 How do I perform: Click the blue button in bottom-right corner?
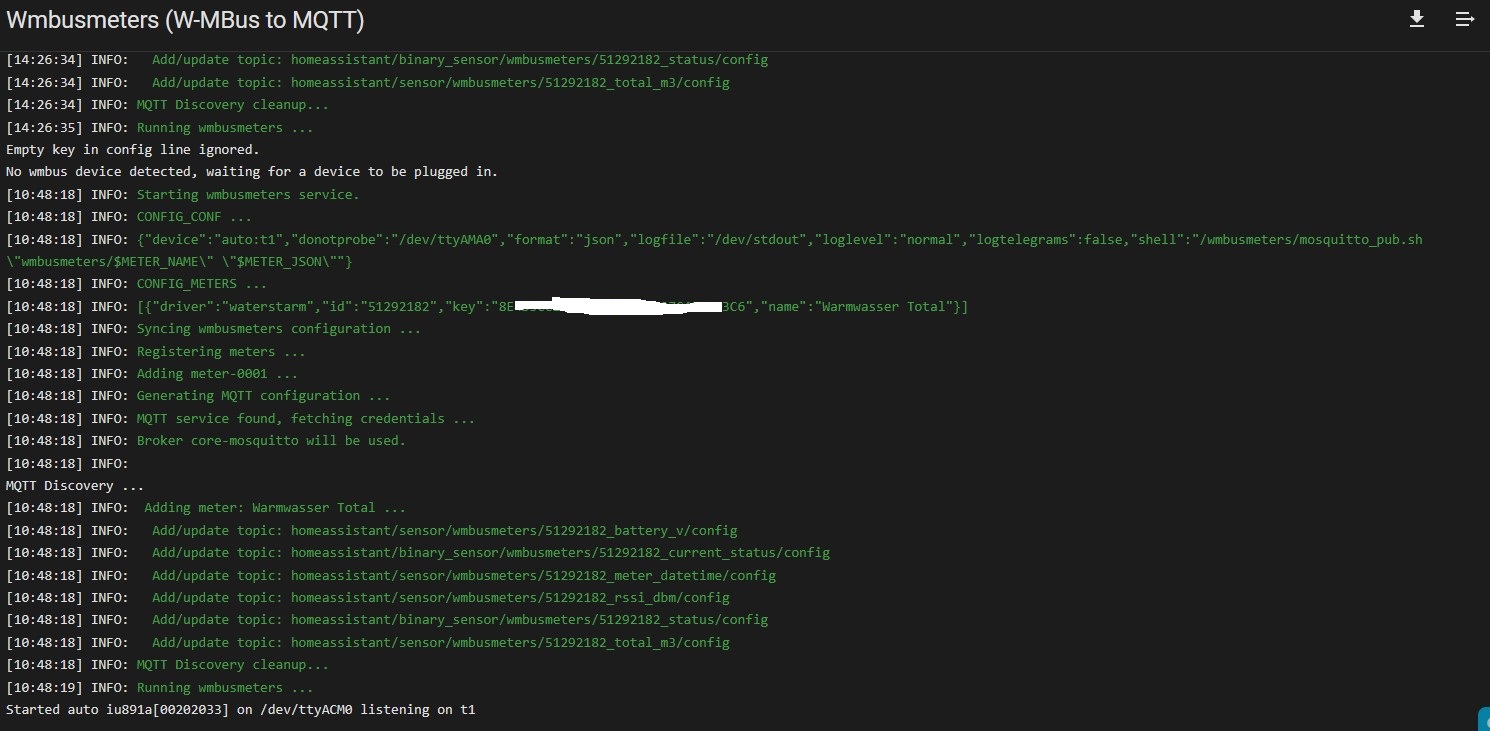pos(1484,718)
